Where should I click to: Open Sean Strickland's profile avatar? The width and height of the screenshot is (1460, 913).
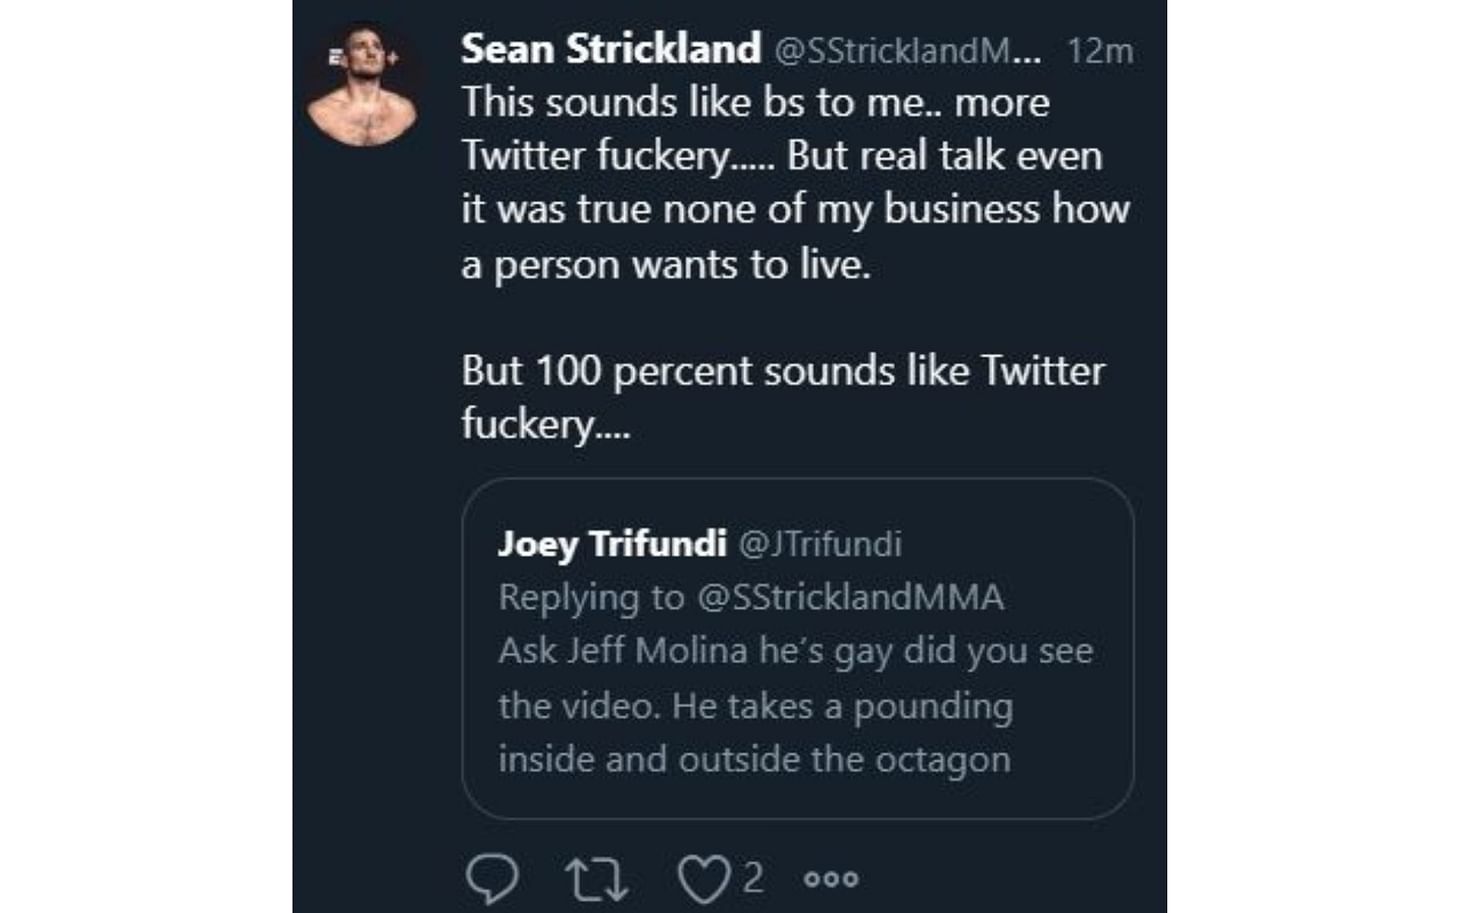[362, 88]
